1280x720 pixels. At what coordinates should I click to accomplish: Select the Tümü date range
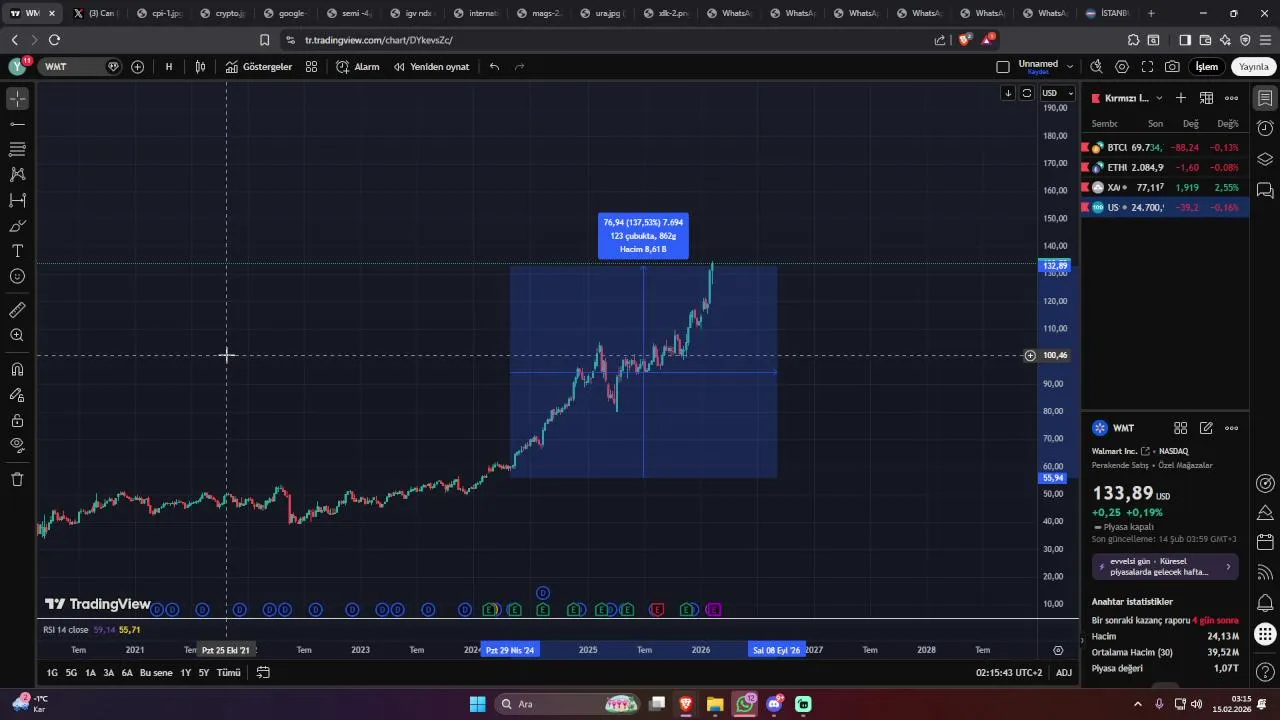229,673
